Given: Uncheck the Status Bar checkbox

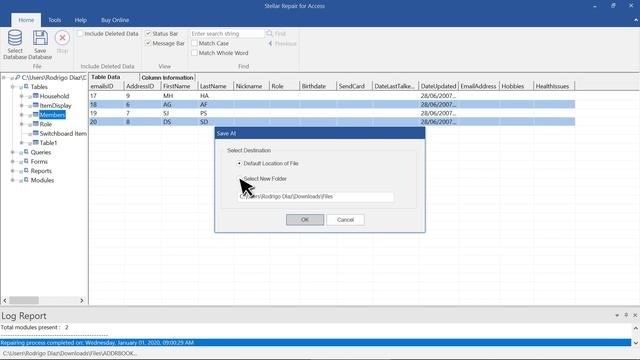Looking at the screenshot, I should click(148, 33).
